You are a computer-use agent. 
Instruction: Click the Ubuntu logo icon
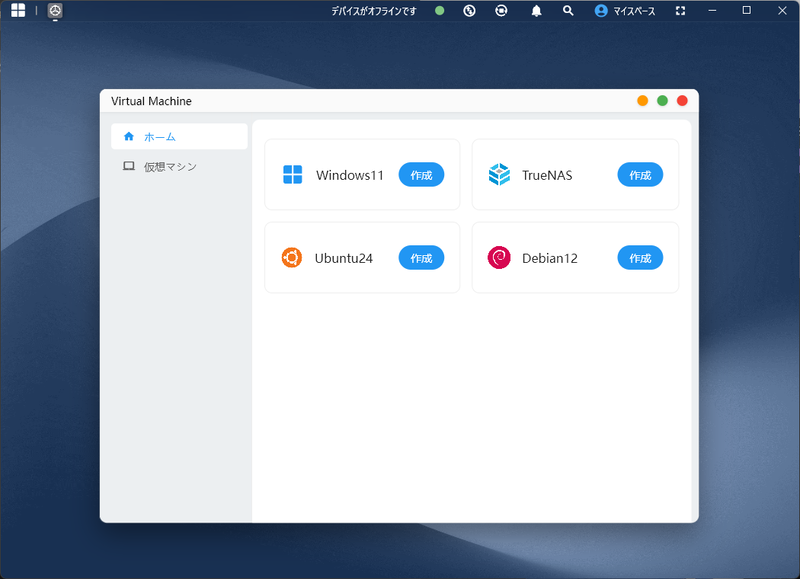[x=292, y=258]
